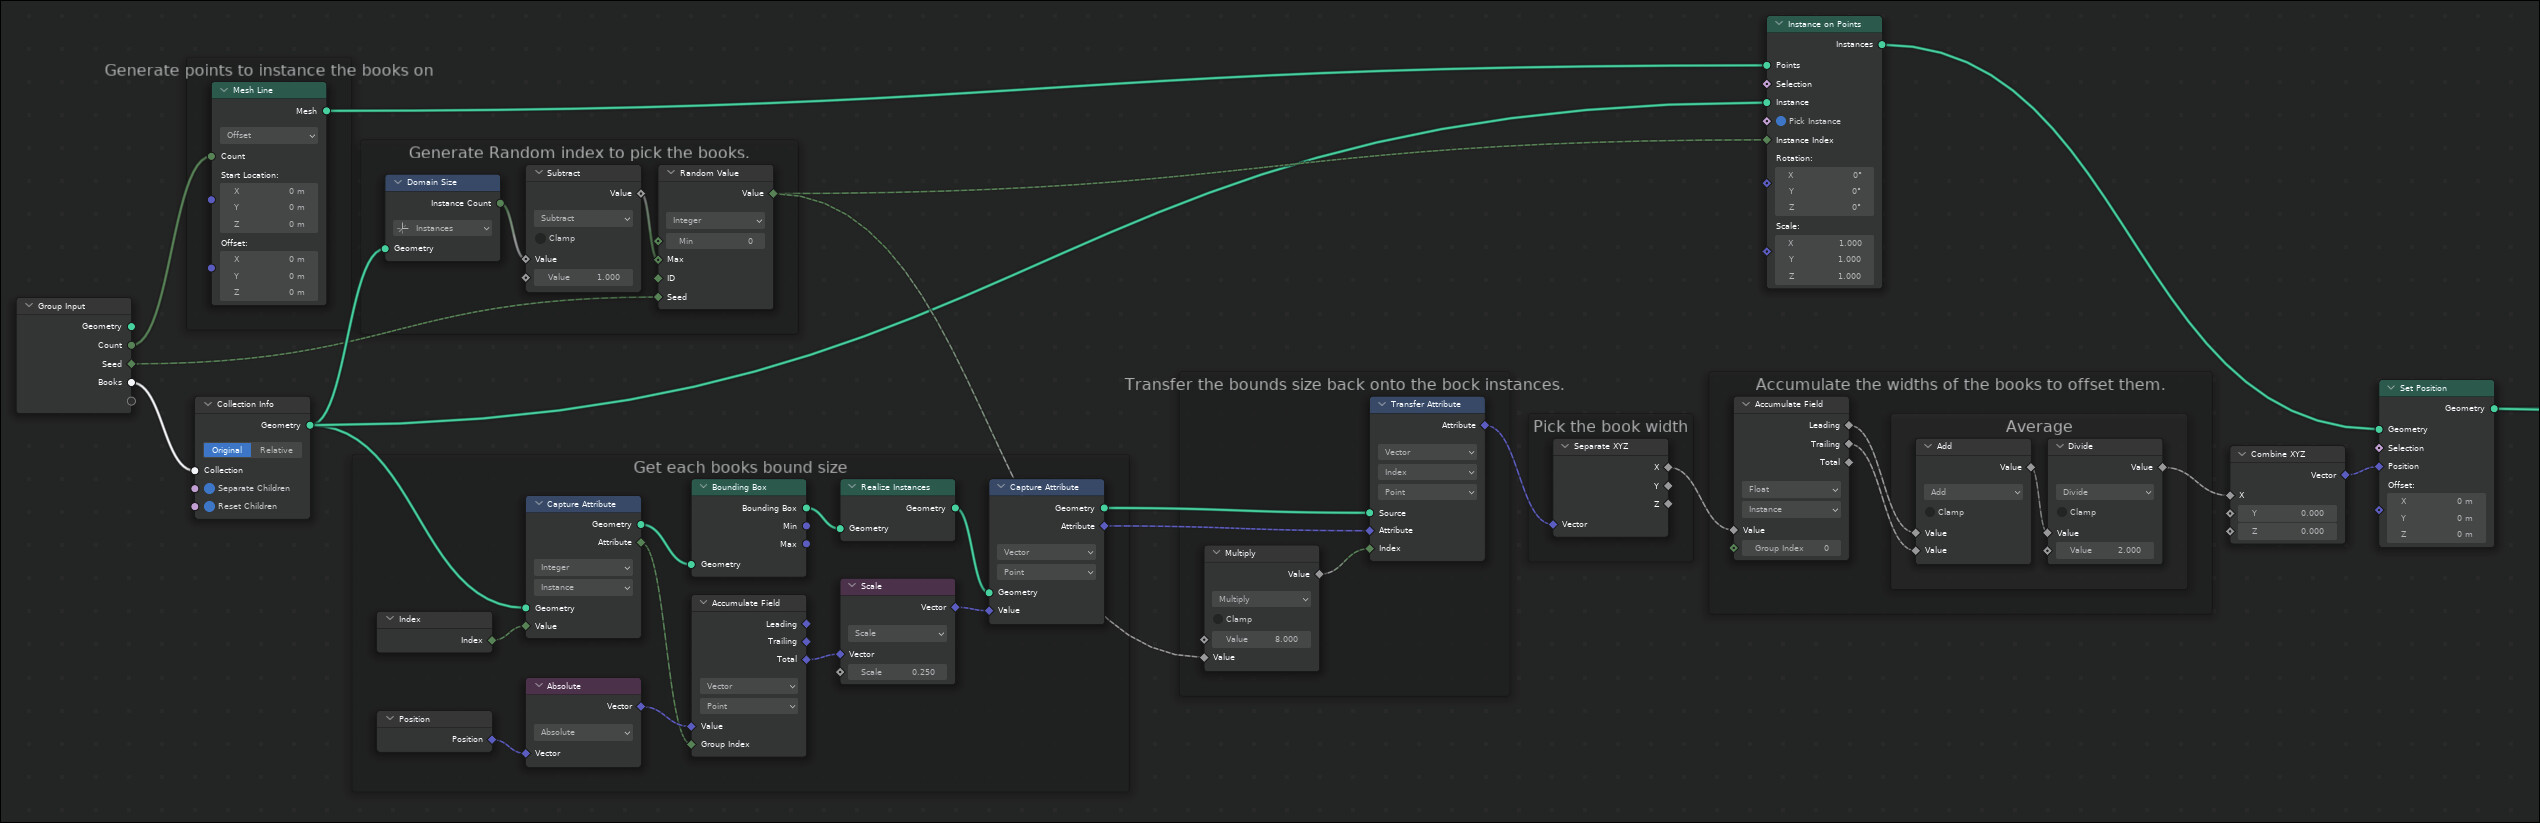Viewport: 2540px width, 823px height.
Task: Toggle Pick Instance on Instance on Points
Action: coord(1781,121)
